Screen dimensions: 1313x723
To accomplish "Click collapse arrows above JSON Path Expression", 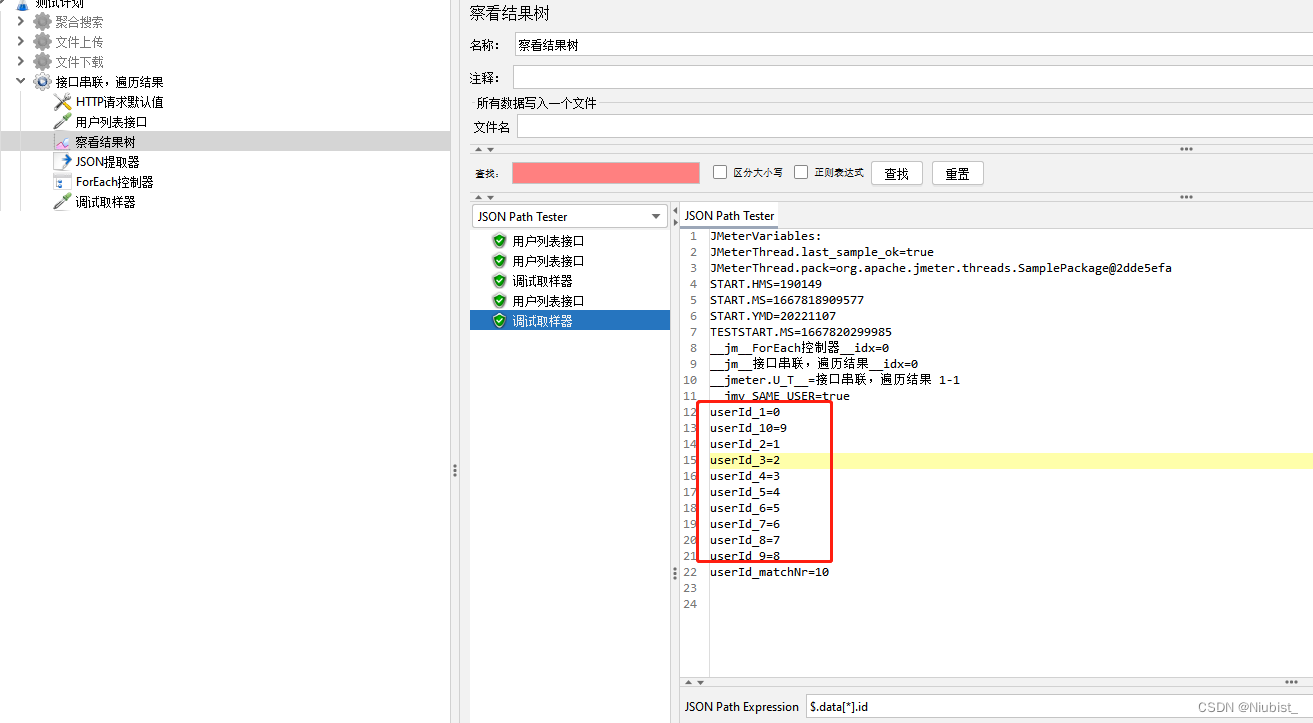I will pyautogui.click(x=694, y=682).
